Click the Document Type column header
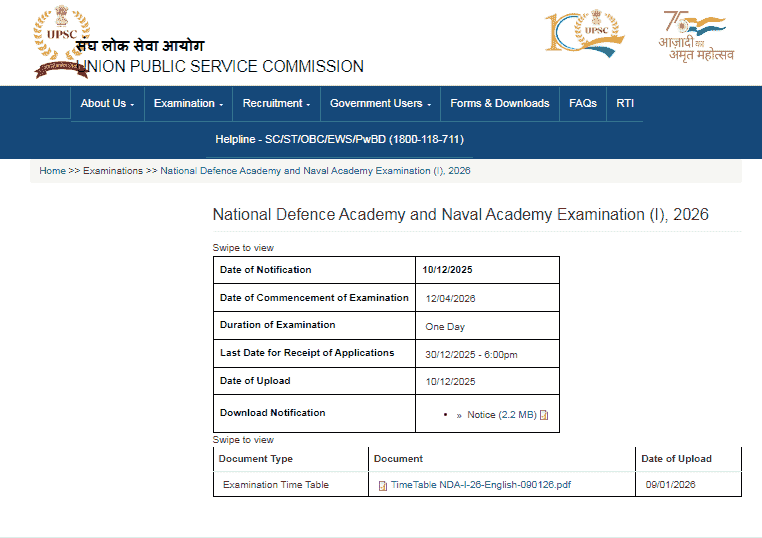The image size is (762, 538). (256, 459)
